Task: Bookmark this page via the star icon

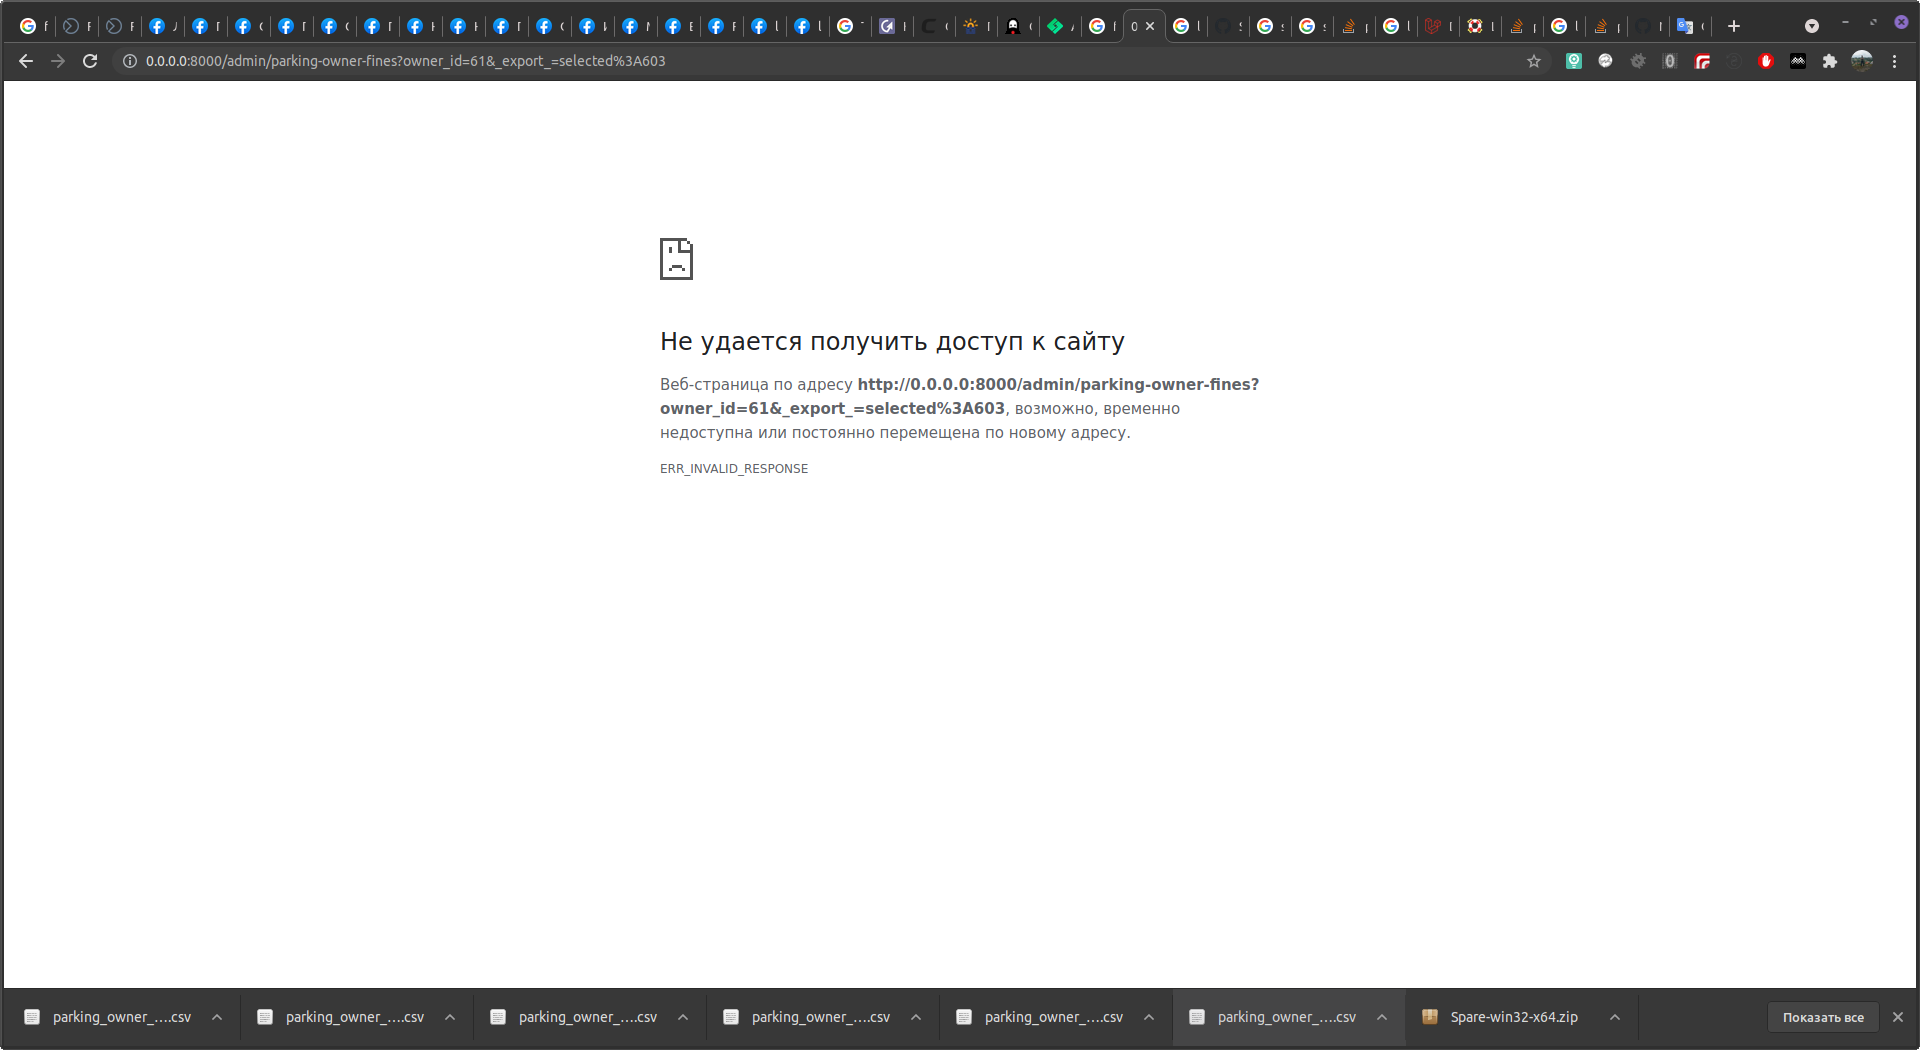Action: click(x=1534, y=61)
